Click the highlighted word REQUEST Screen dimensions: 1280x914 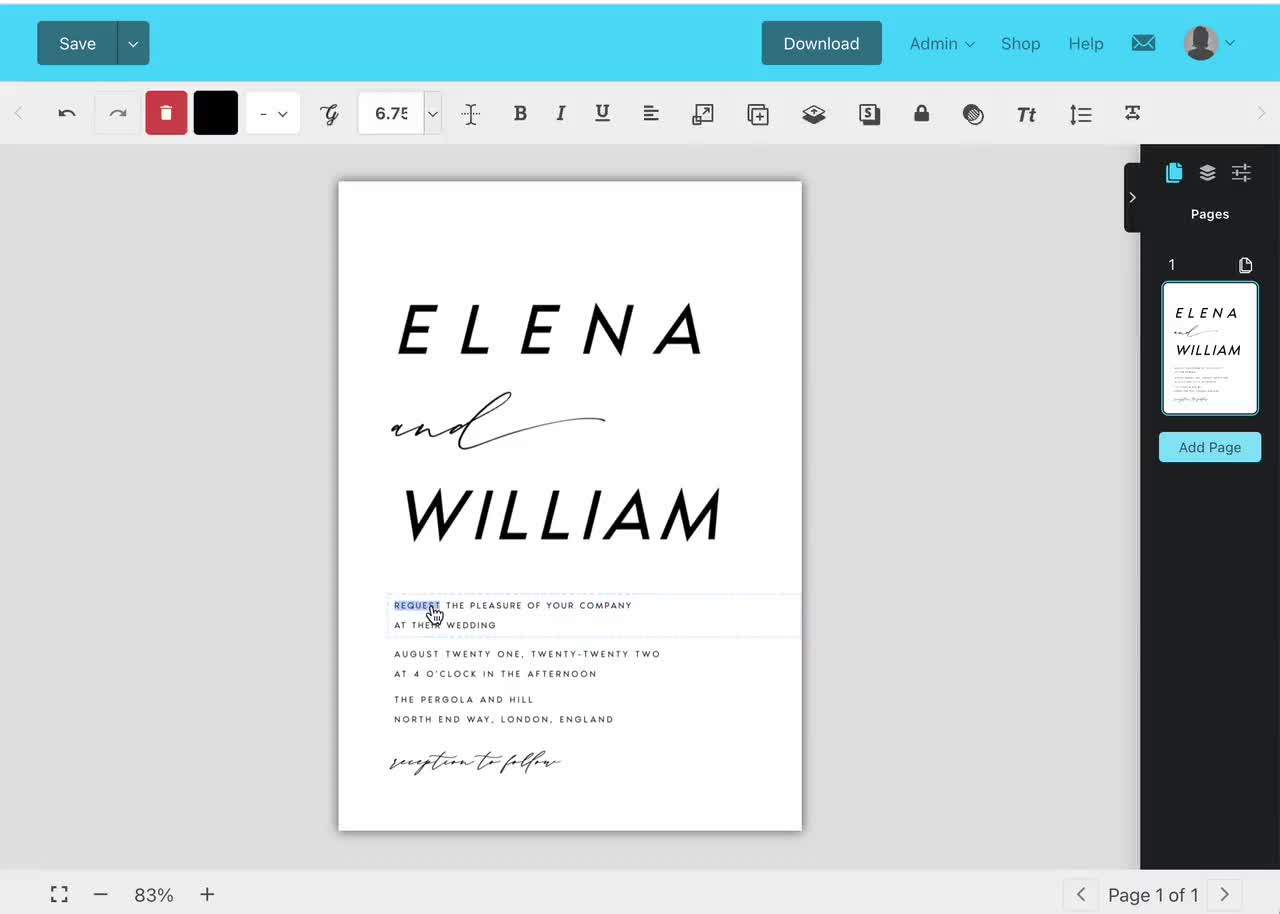(x=416, y=605)
